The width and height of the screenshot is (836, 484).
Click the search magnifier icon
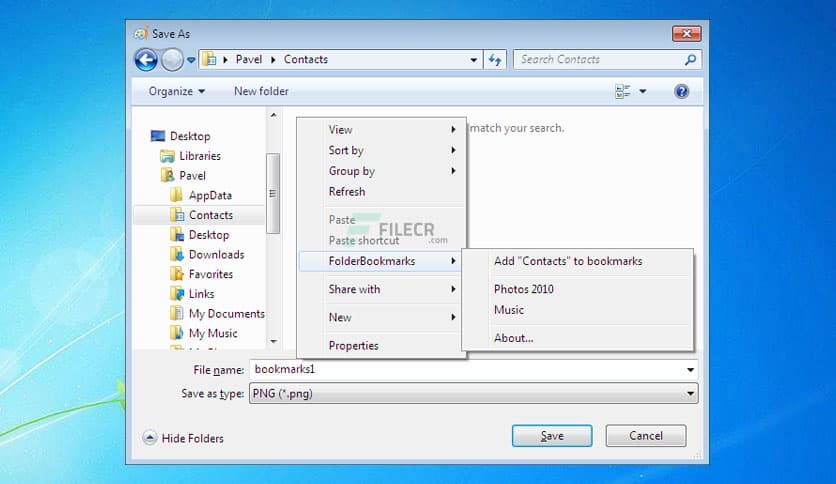tap(690, 60)
